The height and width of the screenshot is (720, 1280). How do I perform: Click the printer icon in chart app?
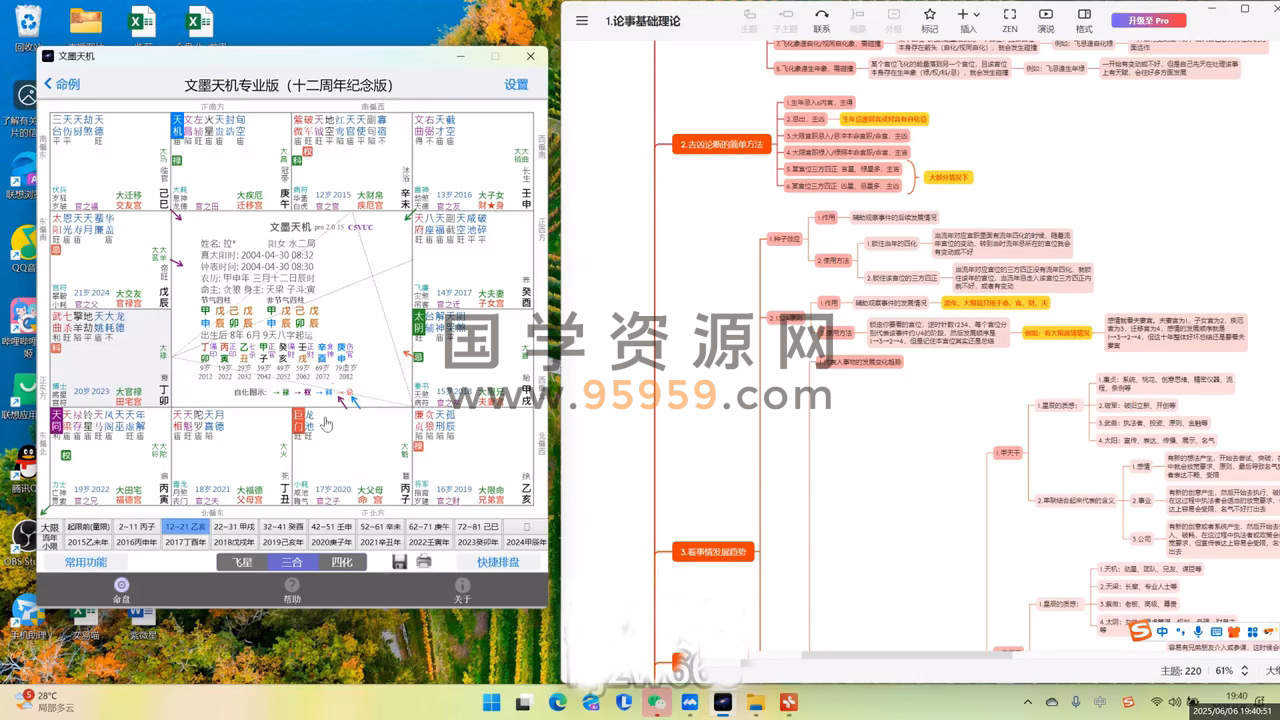(424, 562)
